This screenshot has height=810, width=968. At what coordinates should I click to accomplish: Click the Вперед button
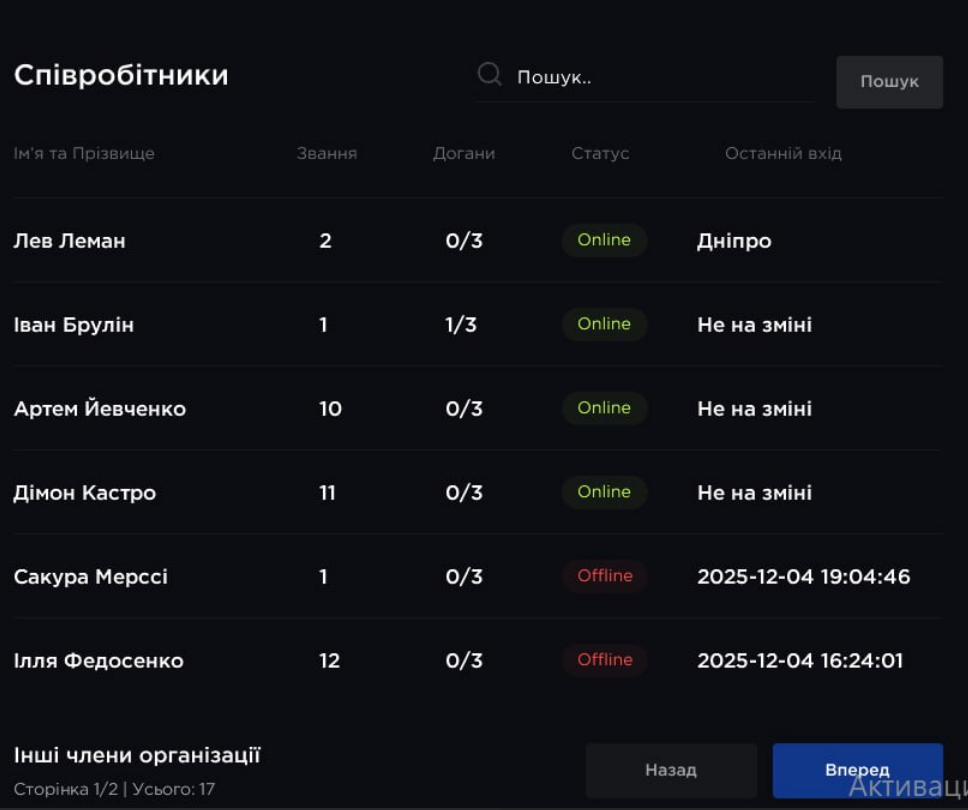click(x=857, y=770)
